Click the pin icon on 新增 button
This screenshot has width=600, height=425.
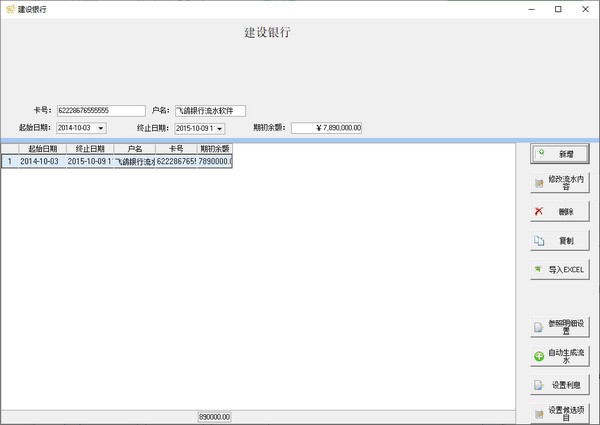[541, 153]
